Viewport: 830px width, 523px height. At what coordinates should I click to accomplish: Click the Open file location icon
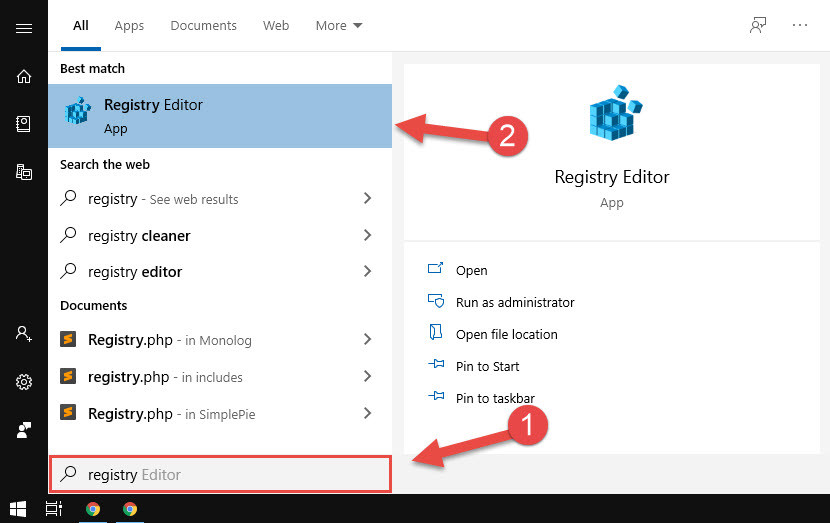(x=436, y=332)
